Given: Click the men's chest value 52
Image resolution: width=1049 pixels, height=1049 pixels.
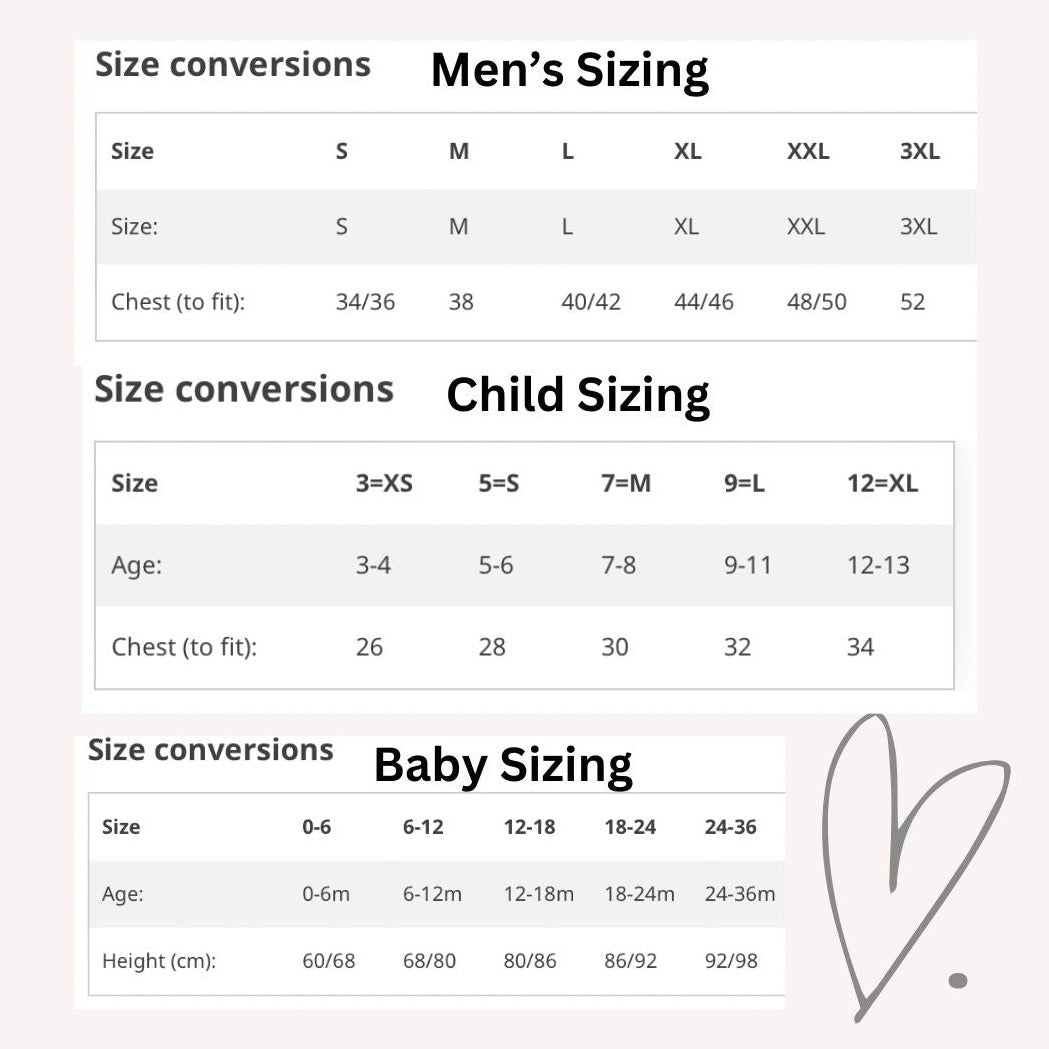Looking at the screenshot, I should [x=912, y=302].
